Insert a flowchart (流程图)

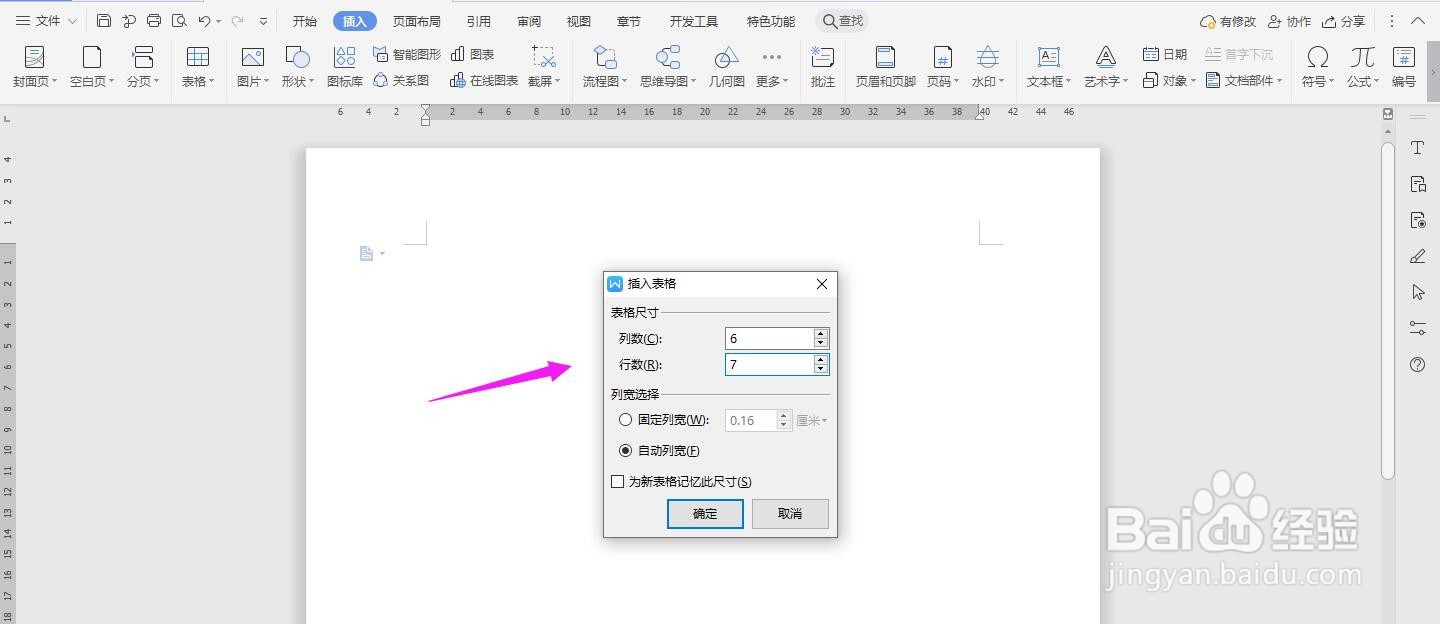(x=605, y=67)
